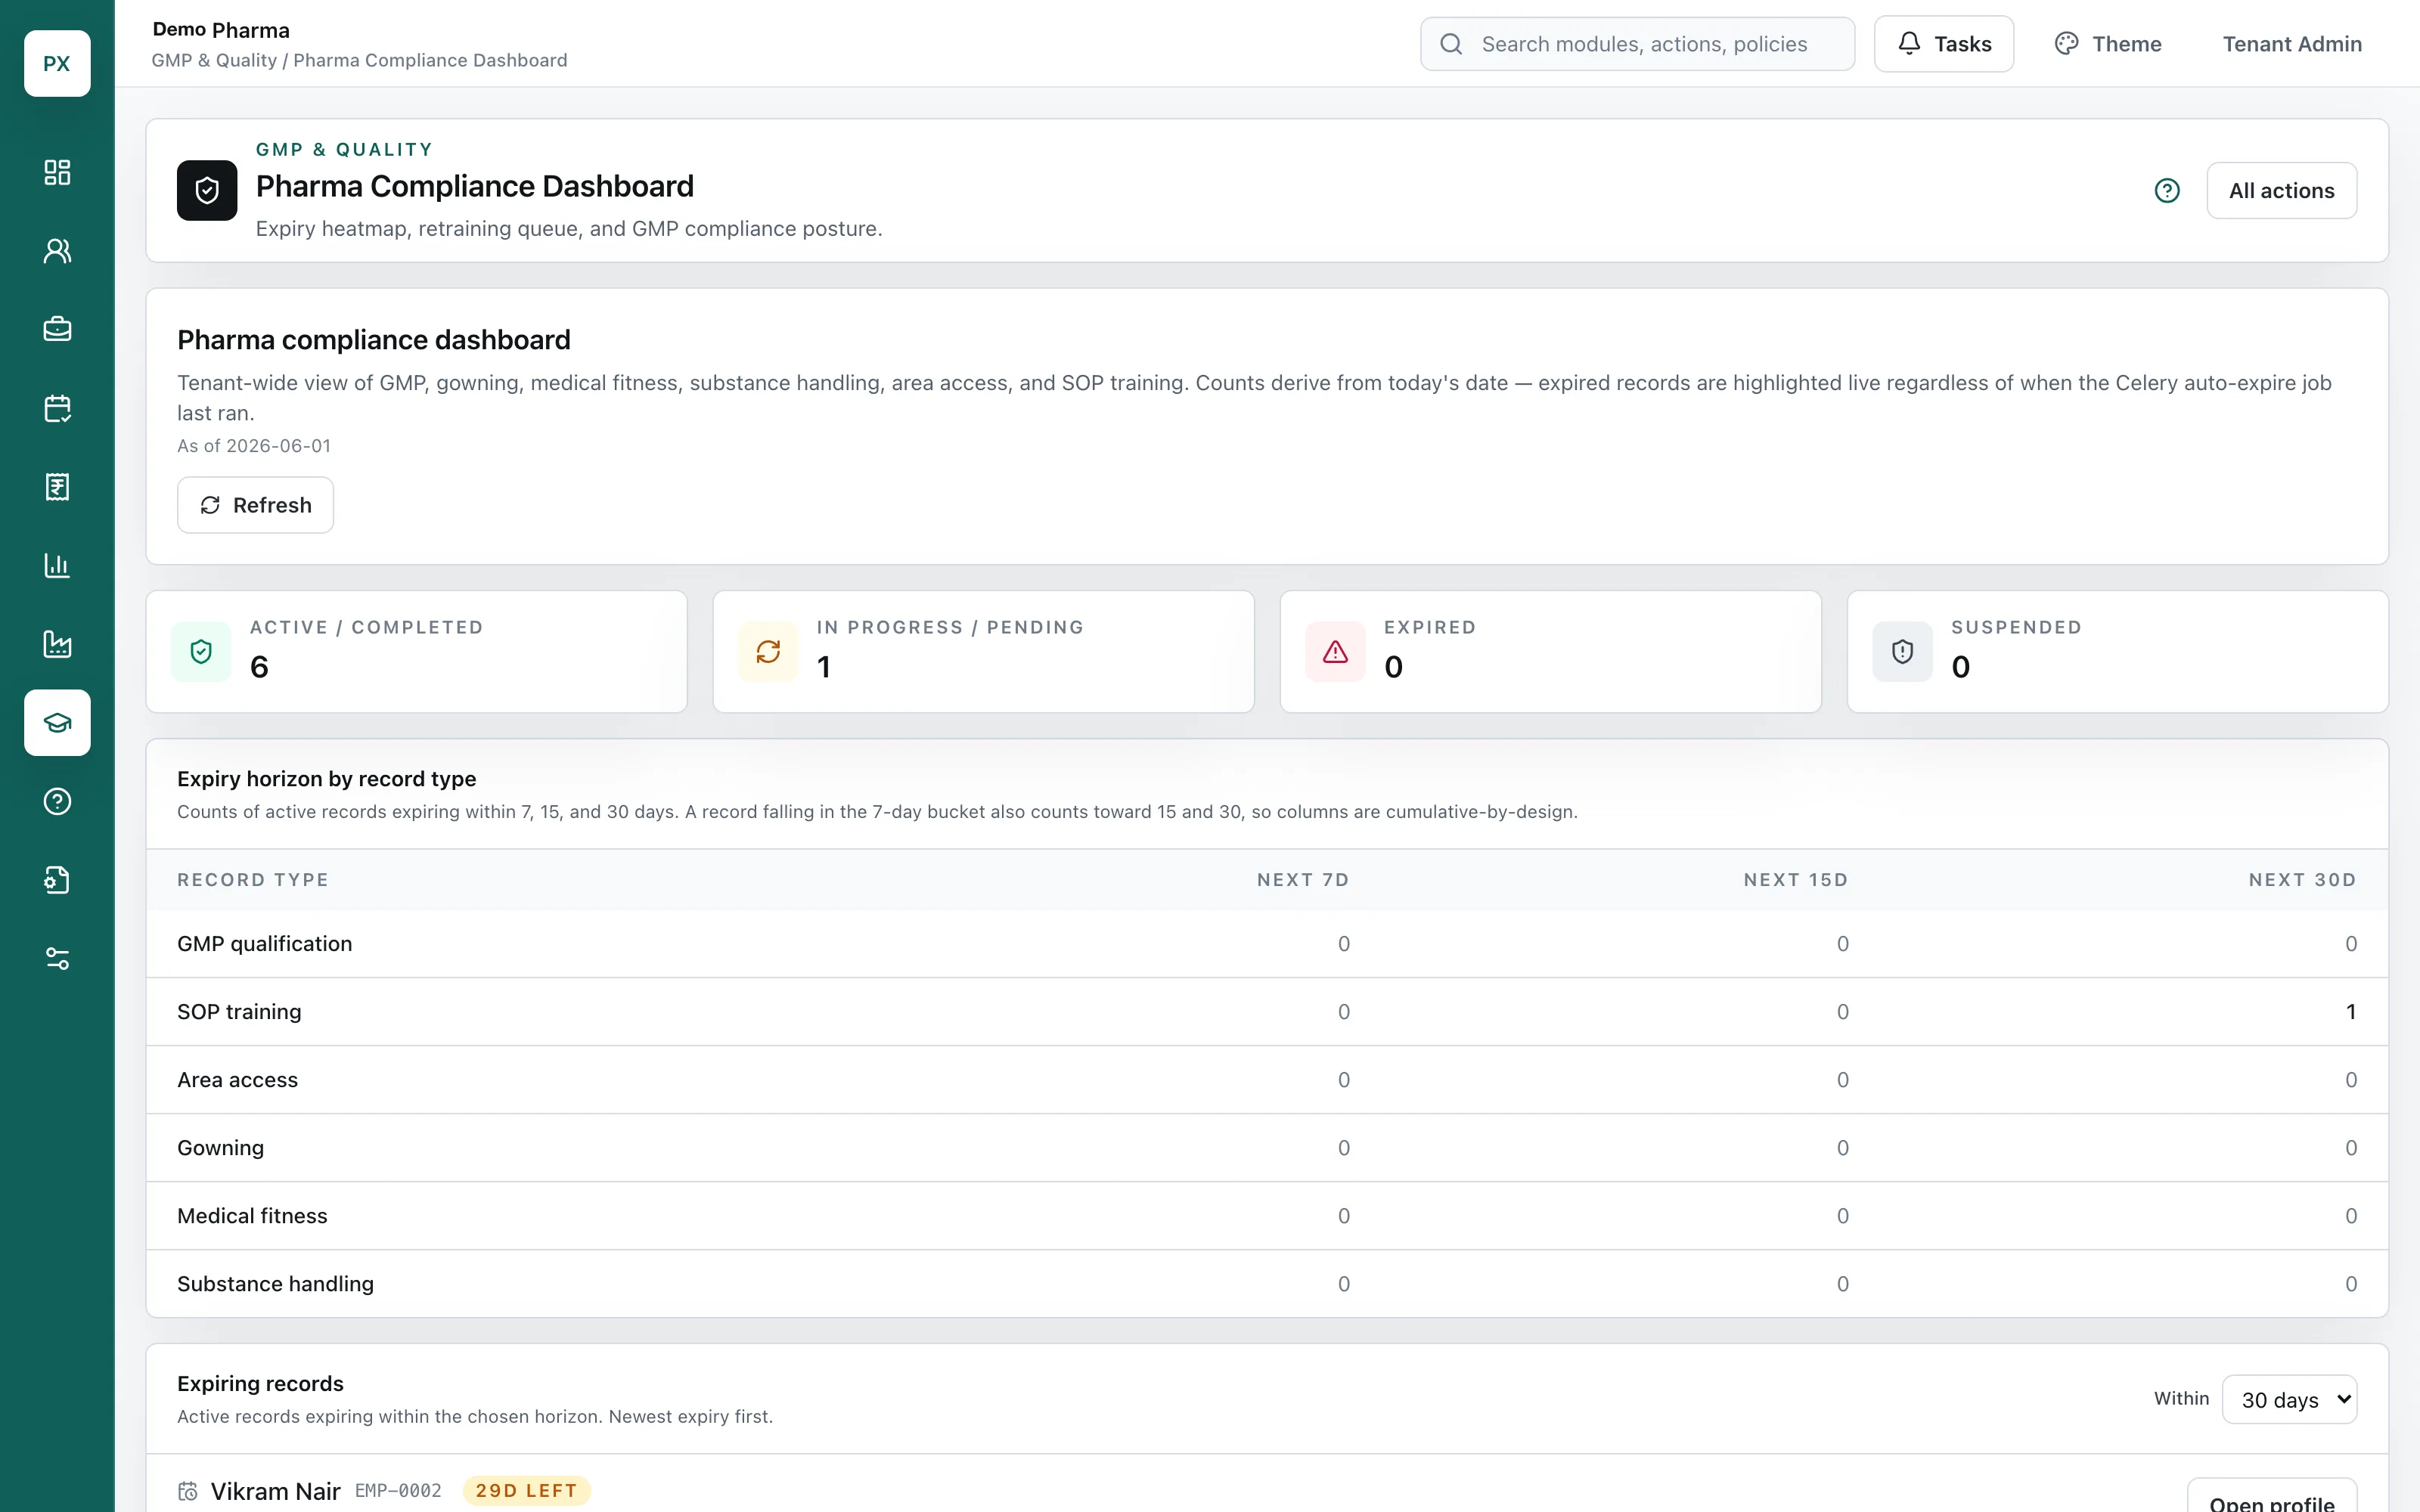Click the green shield Active / Completed icon
The image size is (2420, 1512).
pyautogui.click(x=201, y=652)
